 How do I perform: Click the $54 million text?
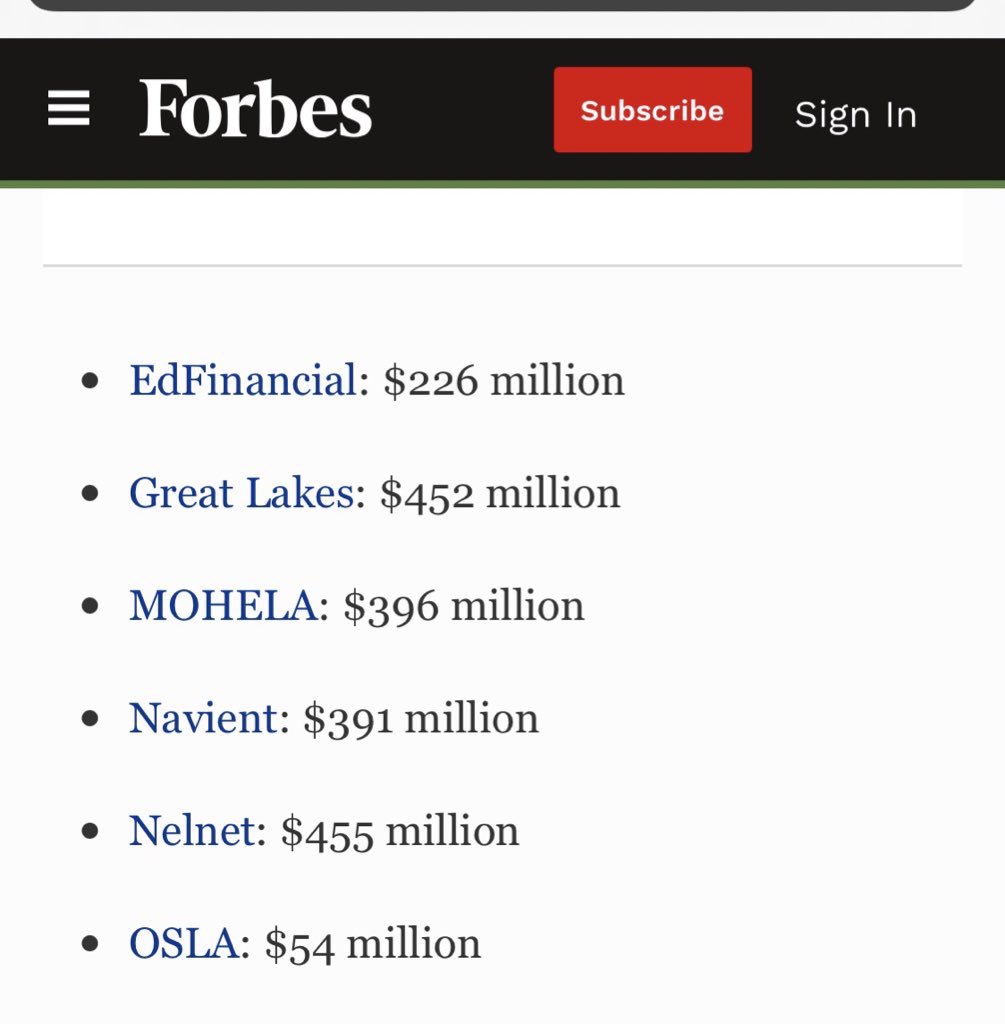pos(372,945)
